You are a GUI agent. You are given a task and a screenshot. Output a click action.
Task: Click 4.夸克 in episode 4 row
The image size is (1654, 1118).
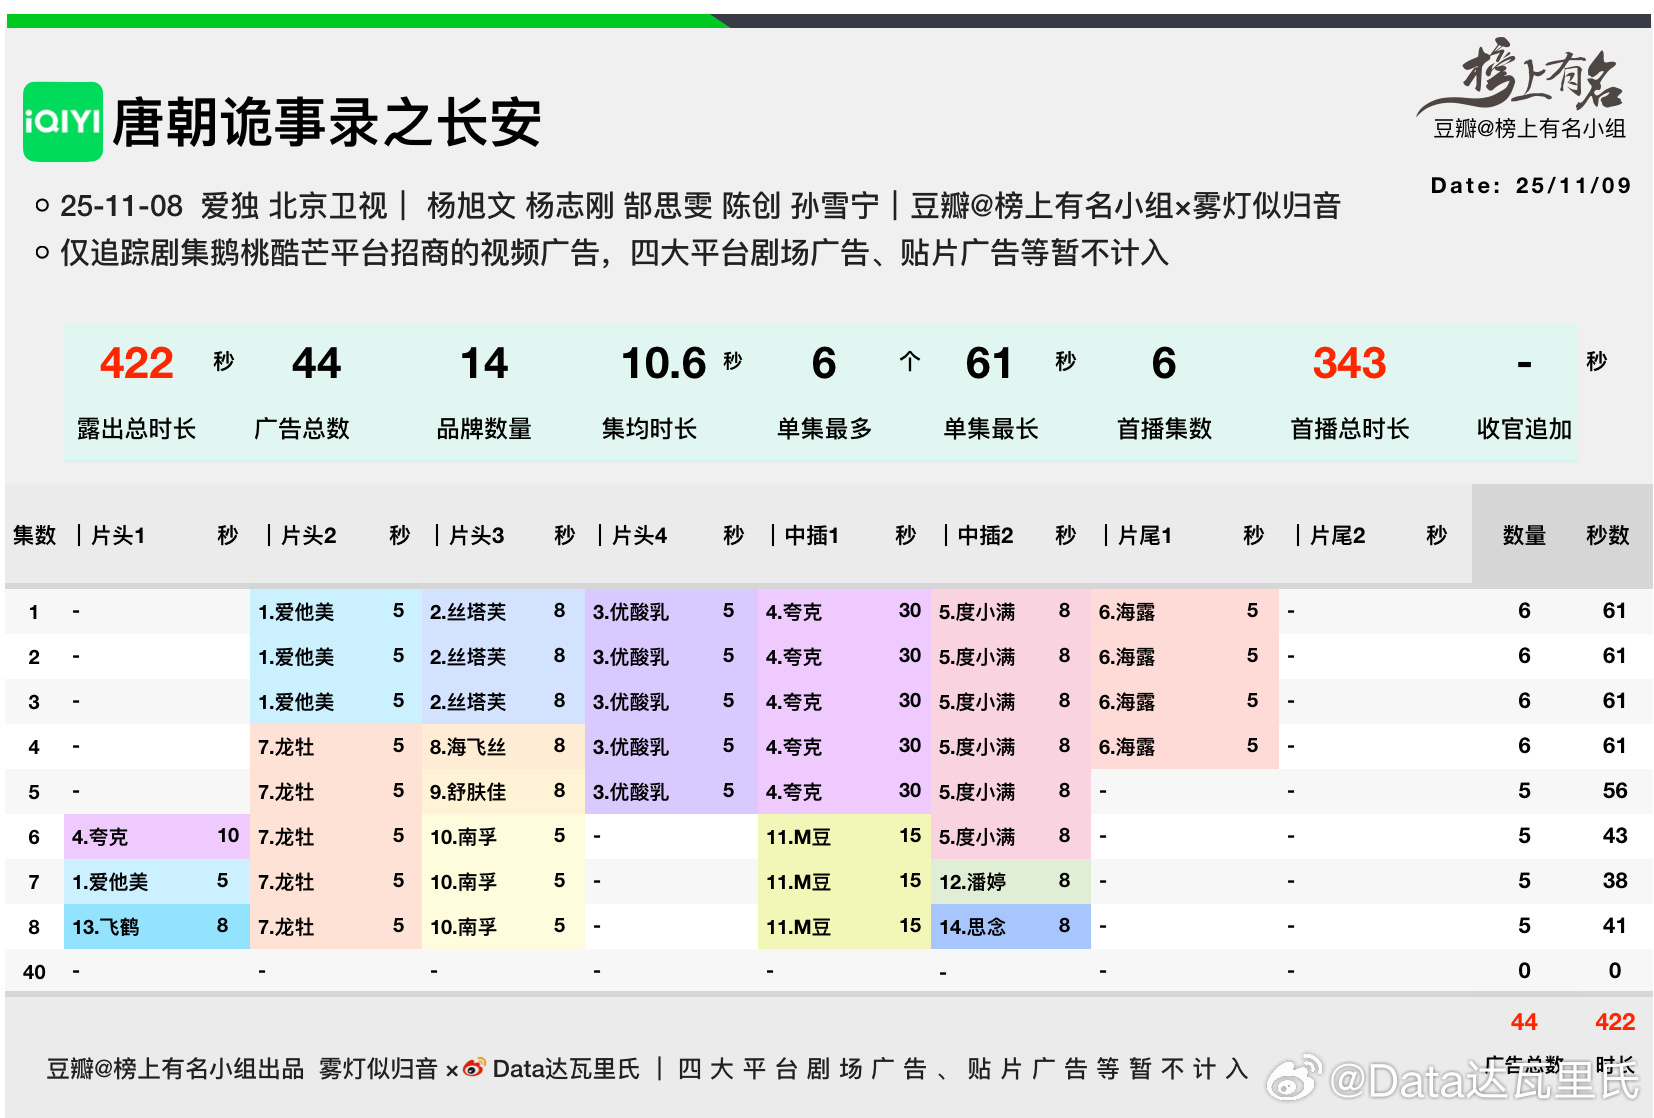click(794, 747)
